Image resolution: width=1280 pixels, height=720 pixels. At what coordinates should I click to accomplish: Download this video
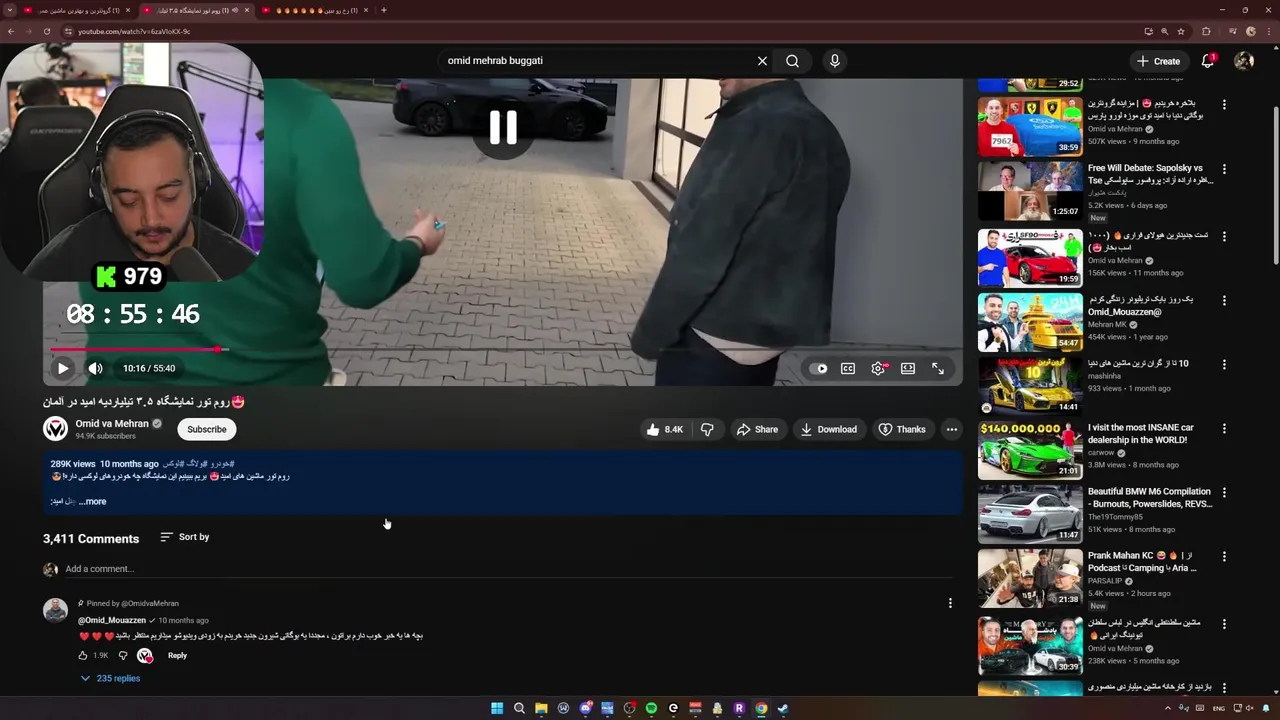[x=828, y=429]
